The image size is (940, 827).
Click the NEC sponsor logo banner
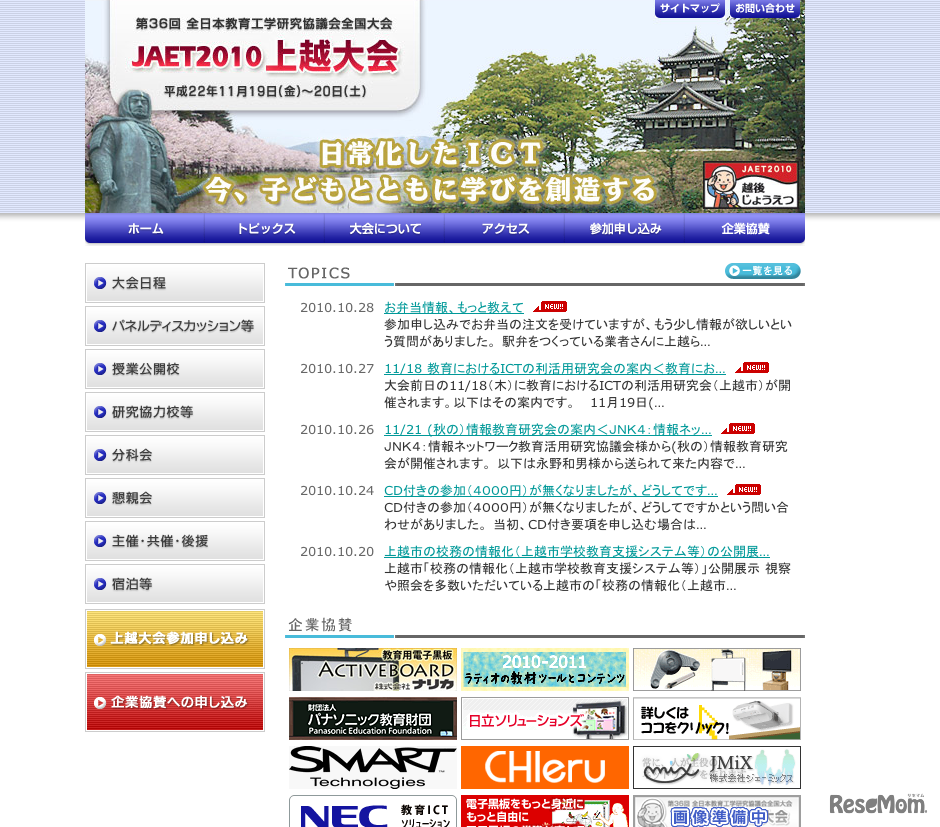[x=372, y=811]
